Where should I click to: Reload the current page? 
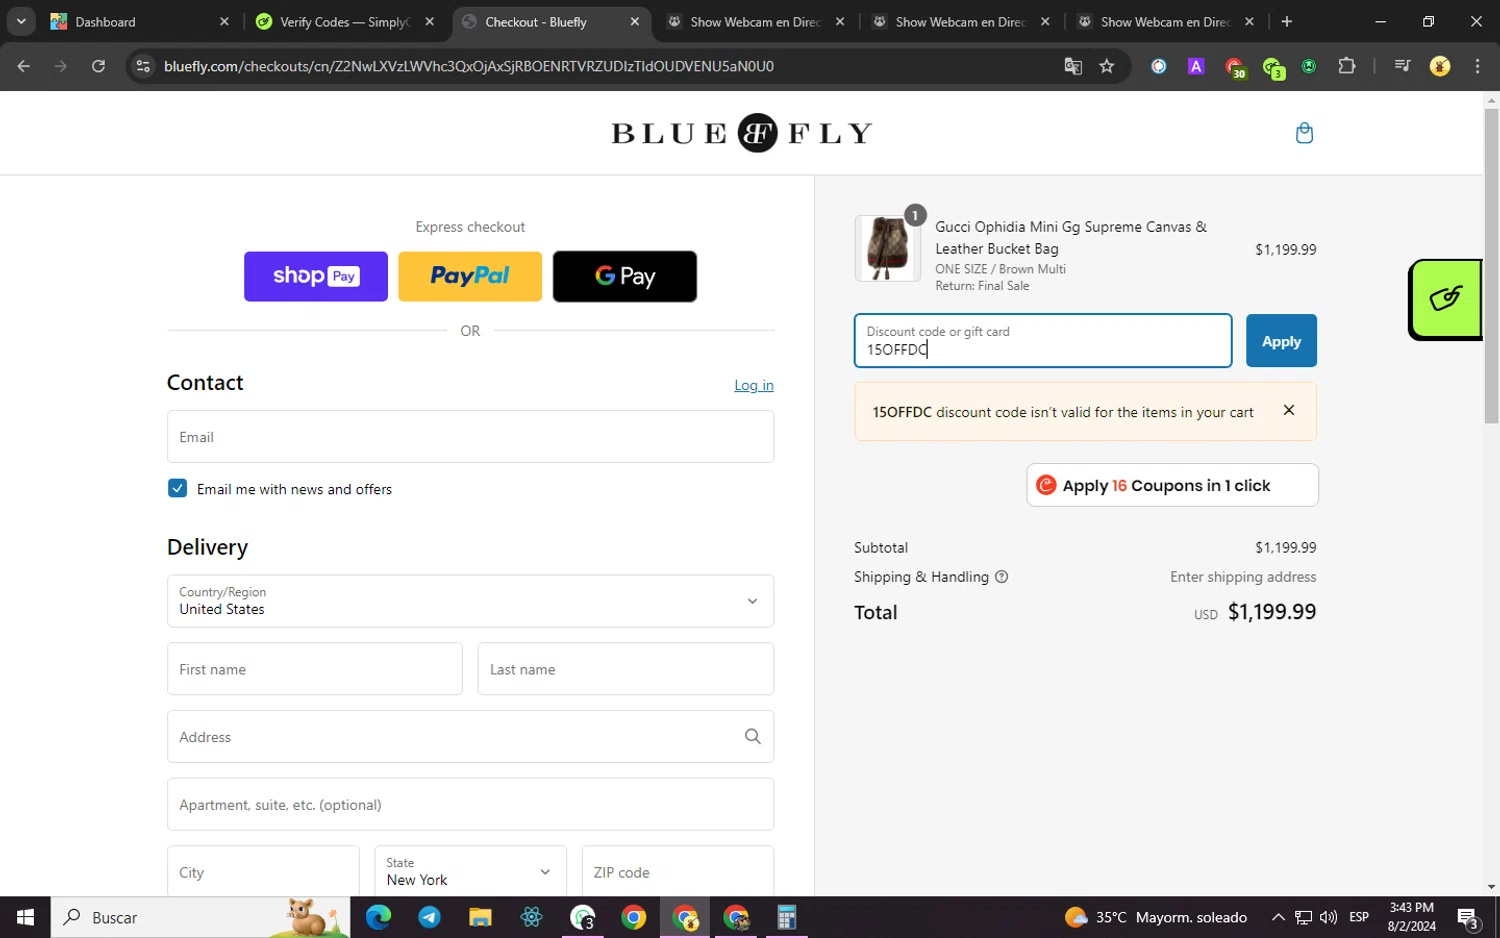click(98, 66)
